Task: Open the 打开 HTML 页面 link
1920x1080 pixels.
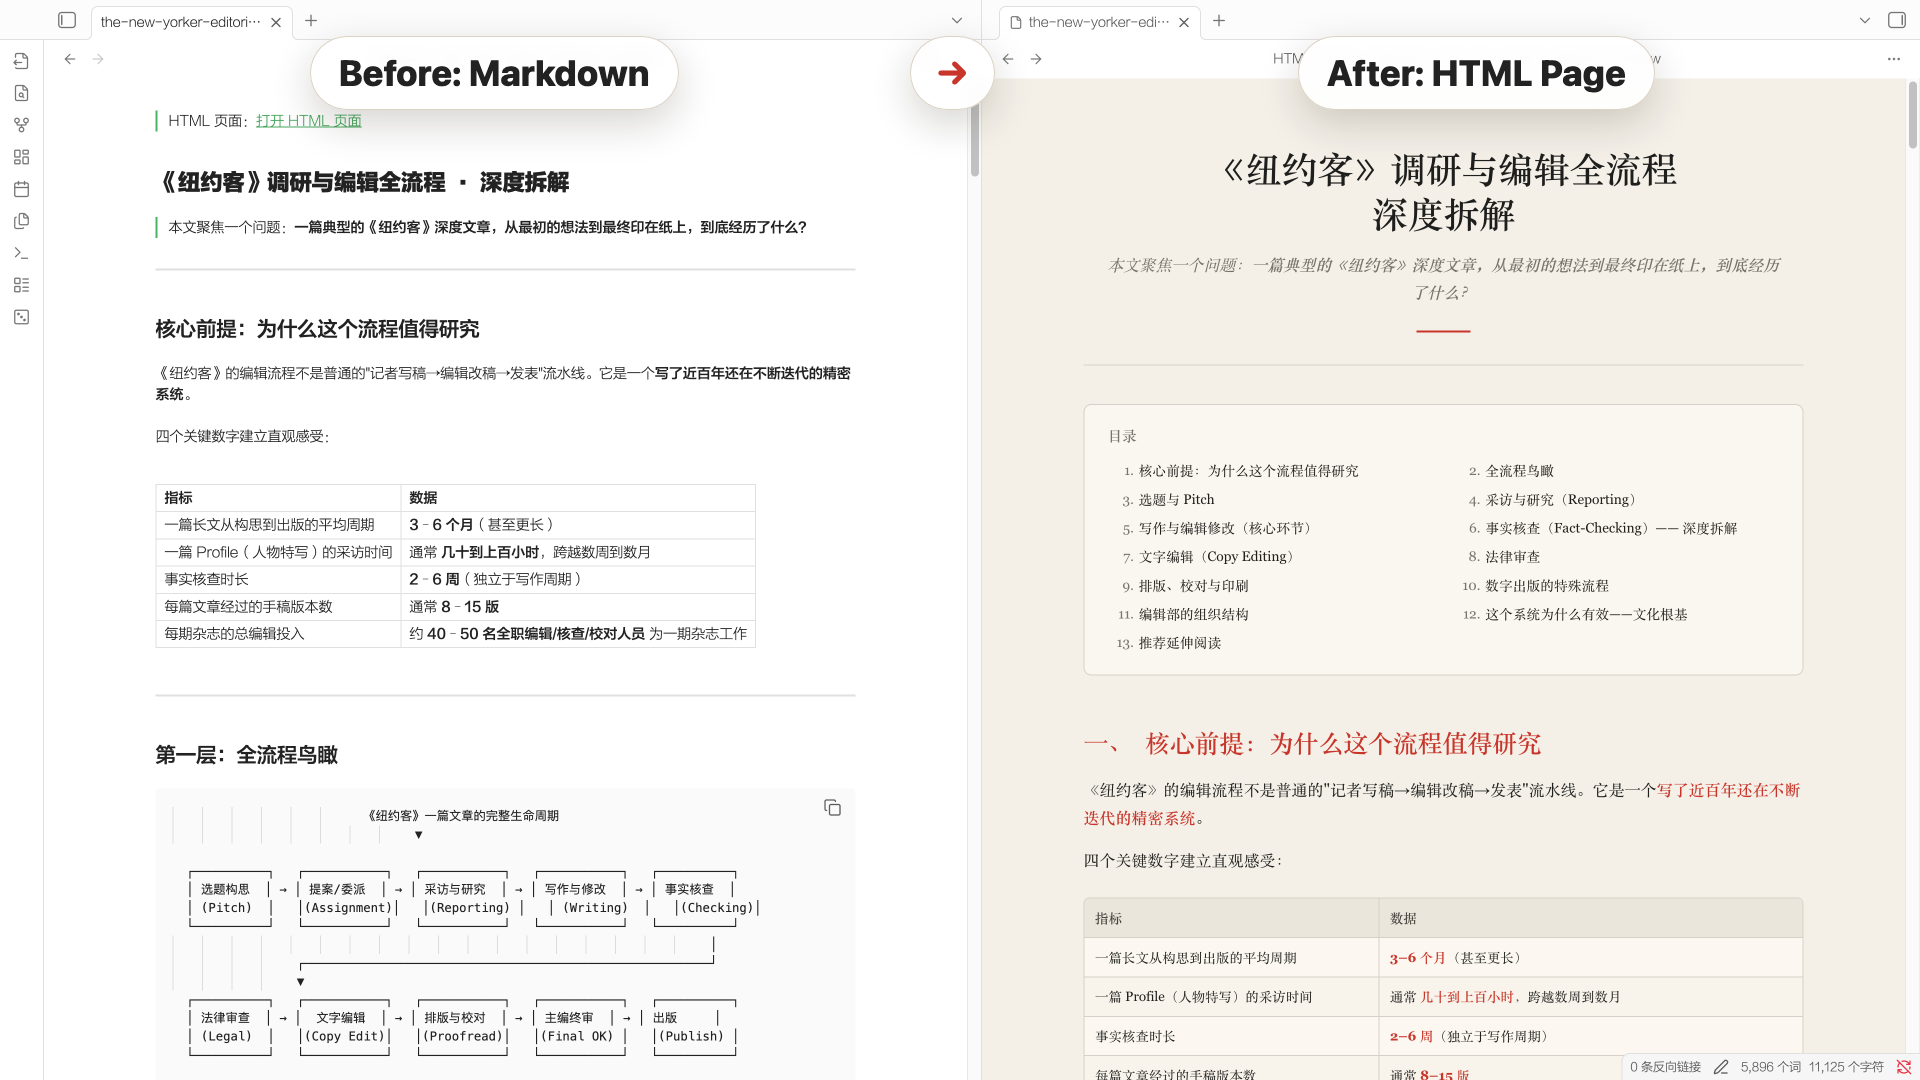Action: [x=308, y=121]
